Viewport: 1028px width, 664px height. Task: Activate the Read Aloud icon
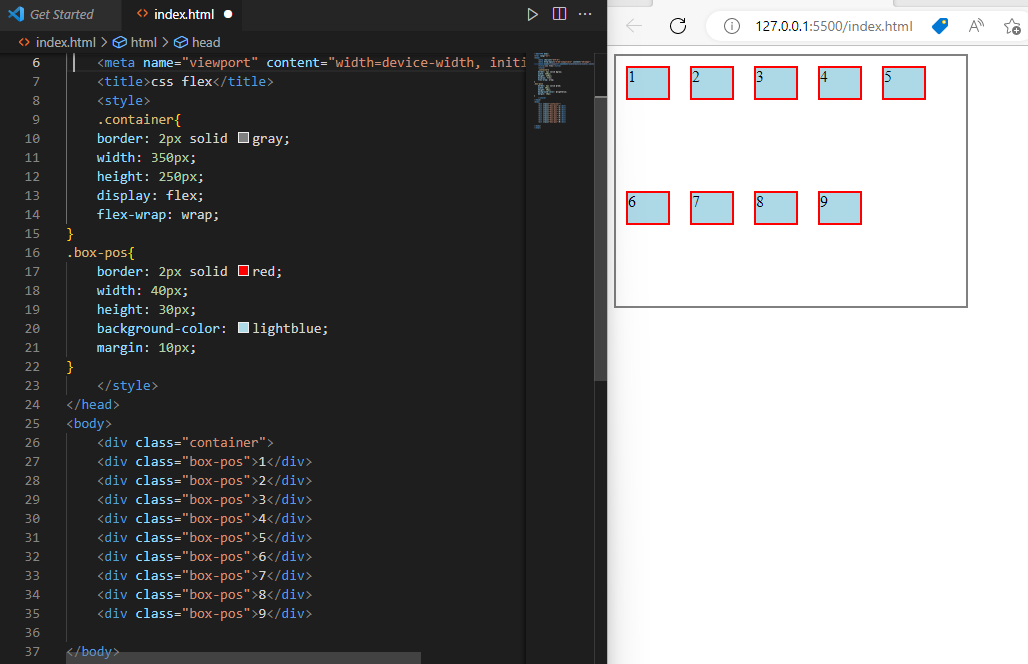point(976,26)
